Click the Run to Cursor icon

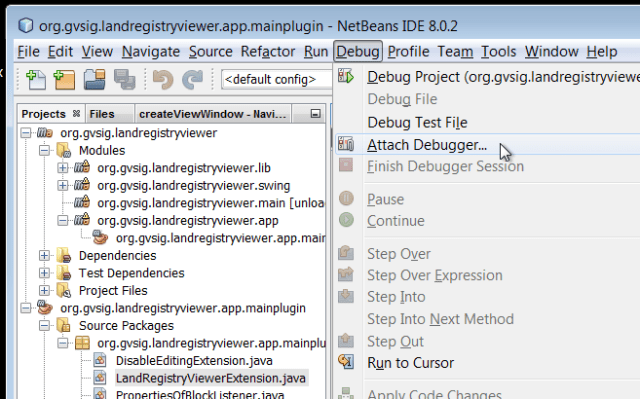click(x=346, y=361)
